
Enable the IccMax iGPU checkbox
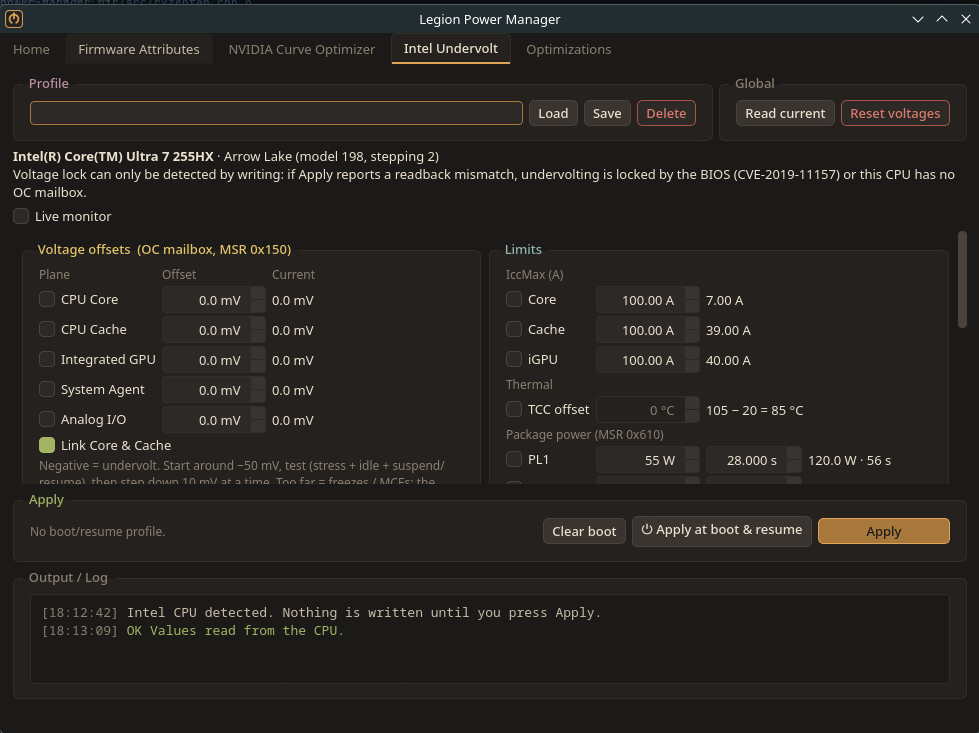tap(514, 359)
